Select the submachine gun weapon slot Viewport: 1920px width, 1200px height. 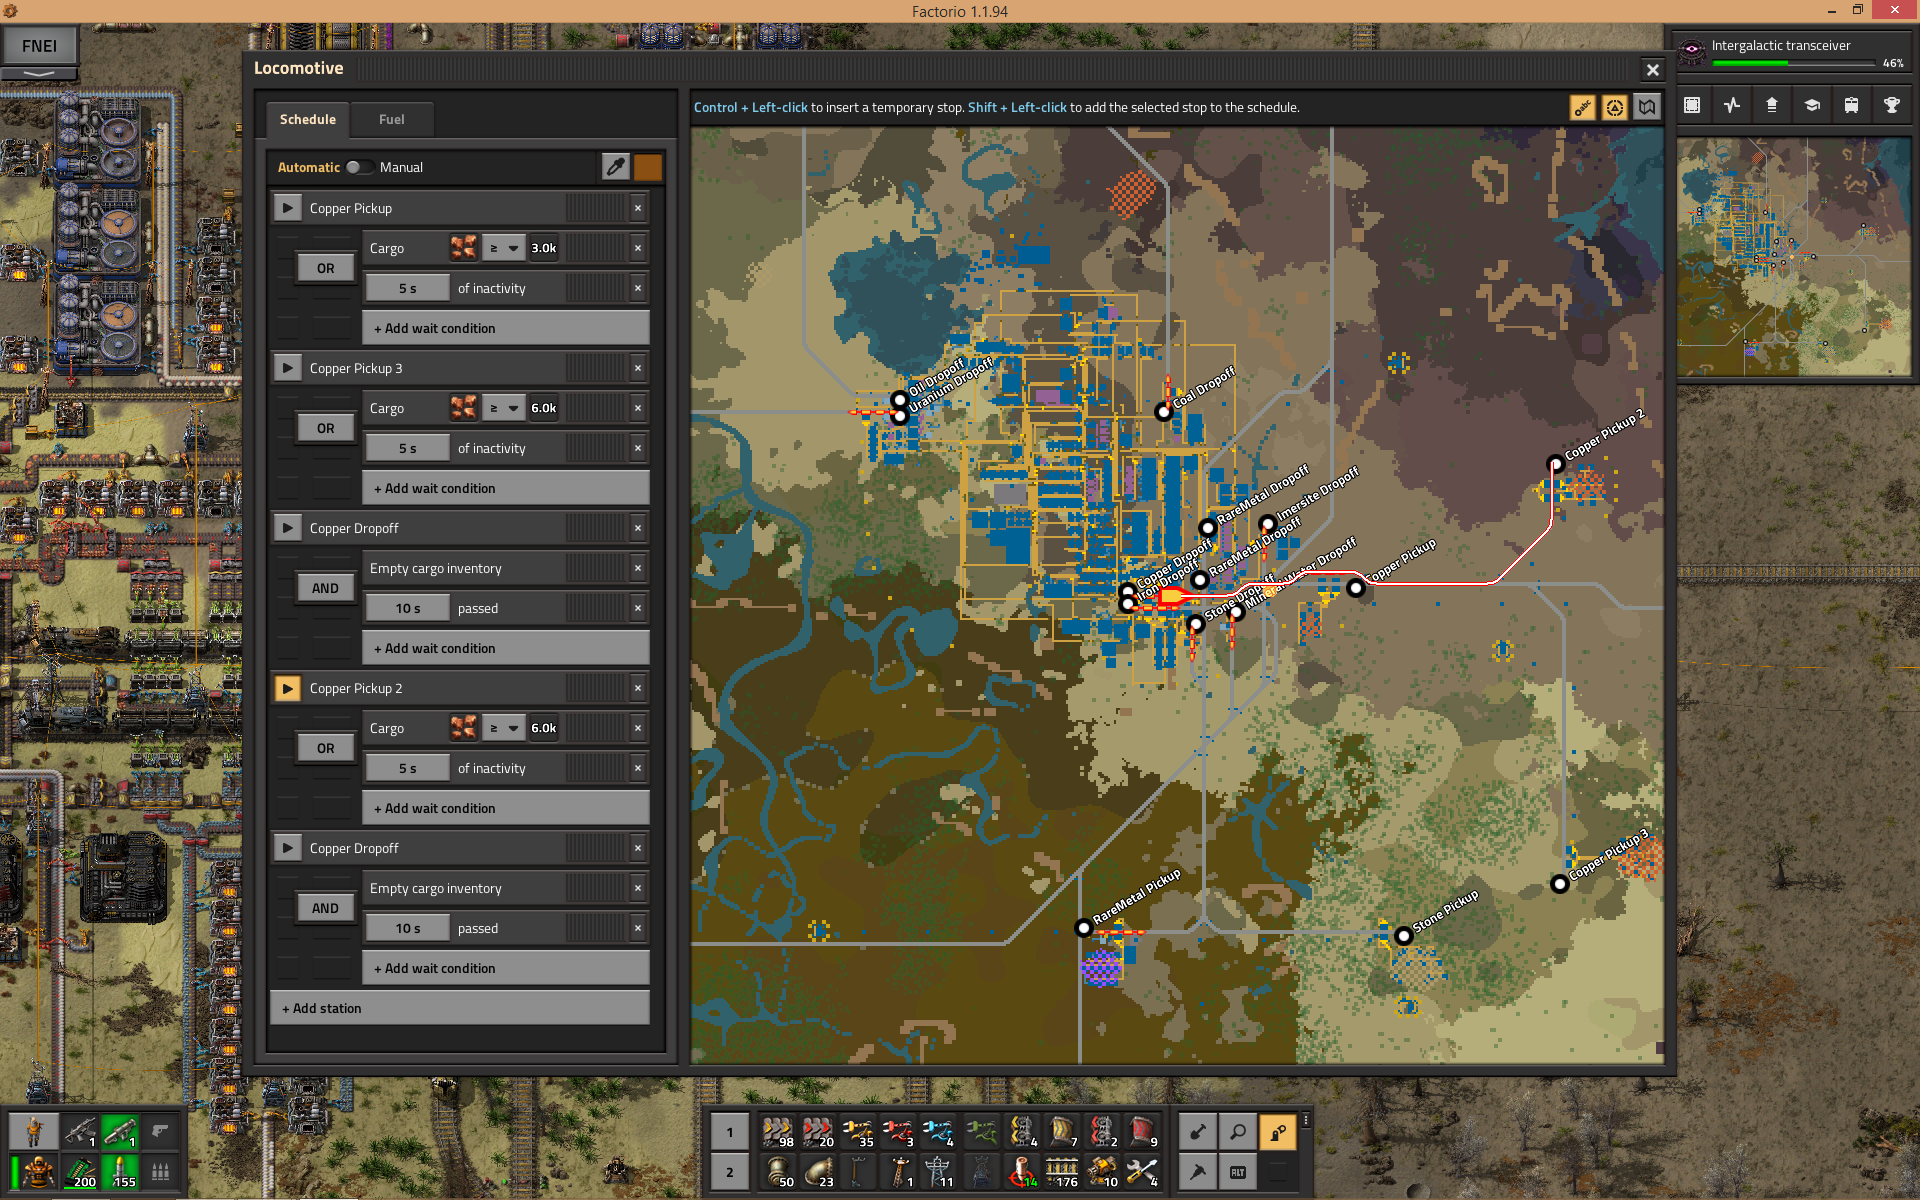pos(80,1131)
